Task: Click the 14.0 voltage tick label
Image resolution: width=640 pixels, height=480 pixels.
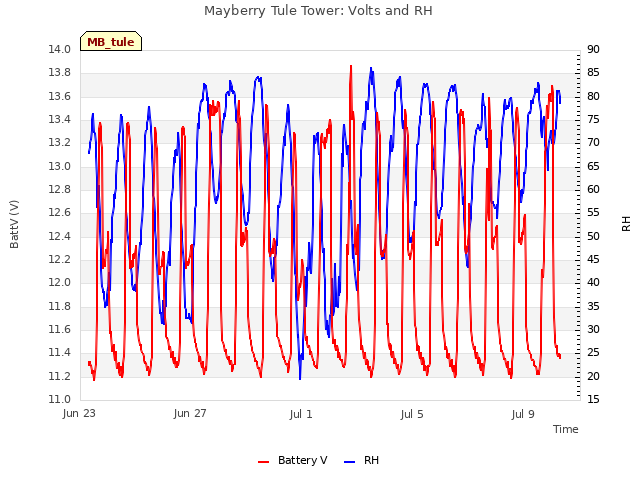Action: click(60, 49)
